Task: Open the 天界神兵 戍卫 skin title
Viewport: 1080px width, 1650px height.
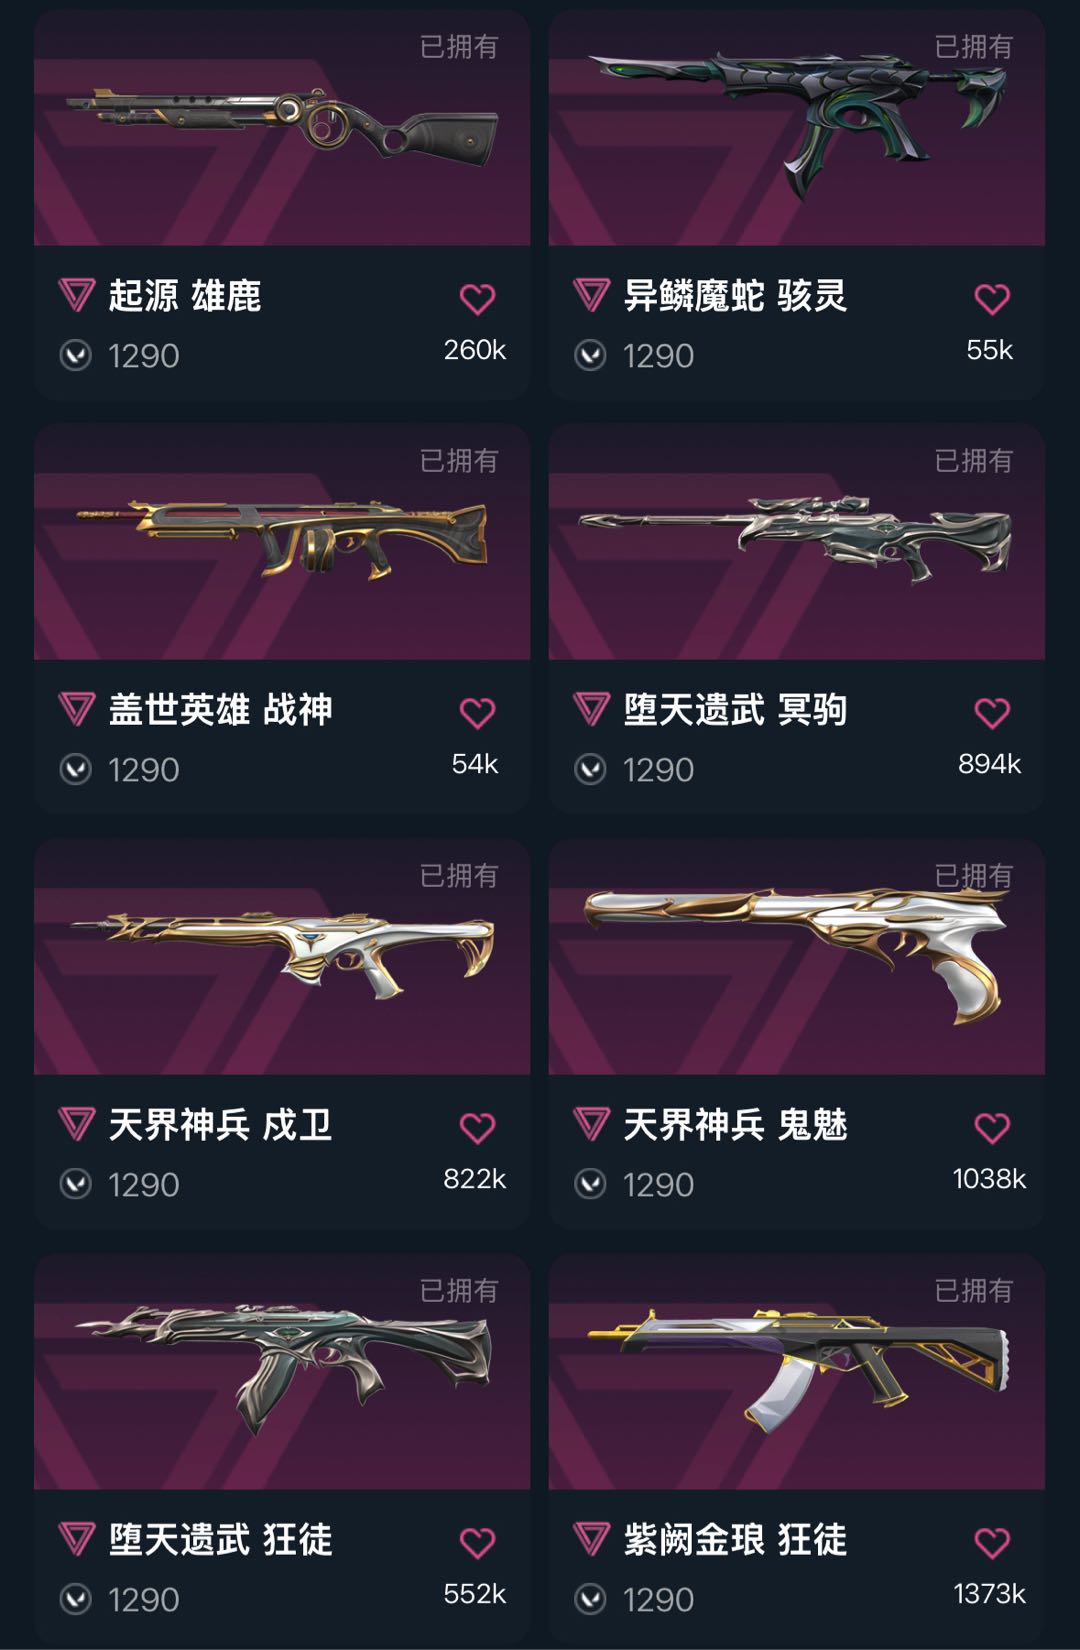Action: tap(220, 1125)
